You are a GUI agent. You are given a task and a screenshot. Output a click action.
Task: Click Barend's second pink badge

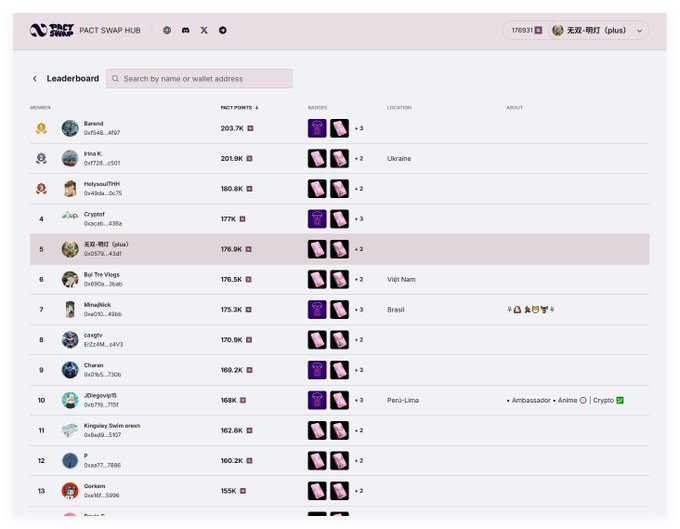[x=339, y=128]
